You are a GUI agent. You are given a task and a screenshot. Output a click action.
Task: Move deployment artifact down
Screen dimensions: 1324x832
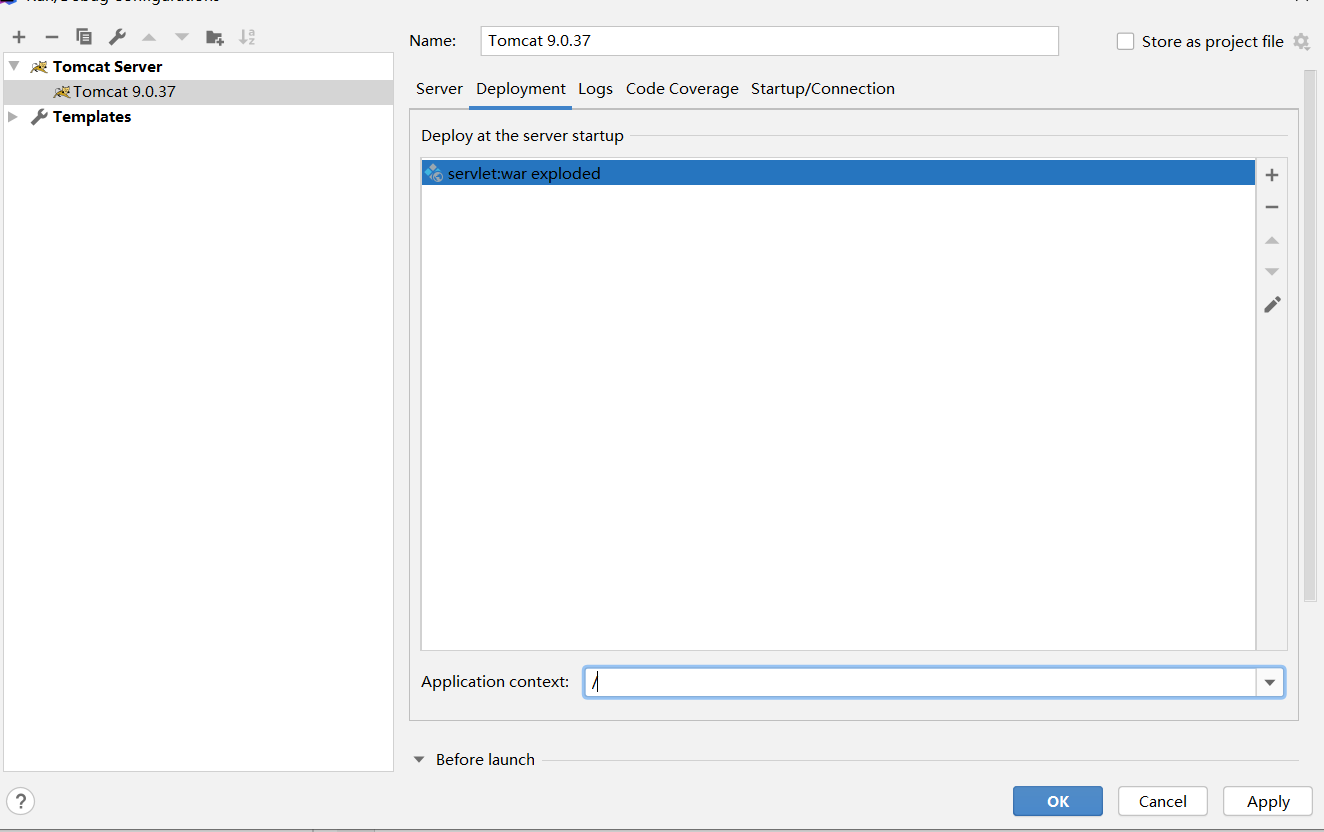tap(1272, 271)
